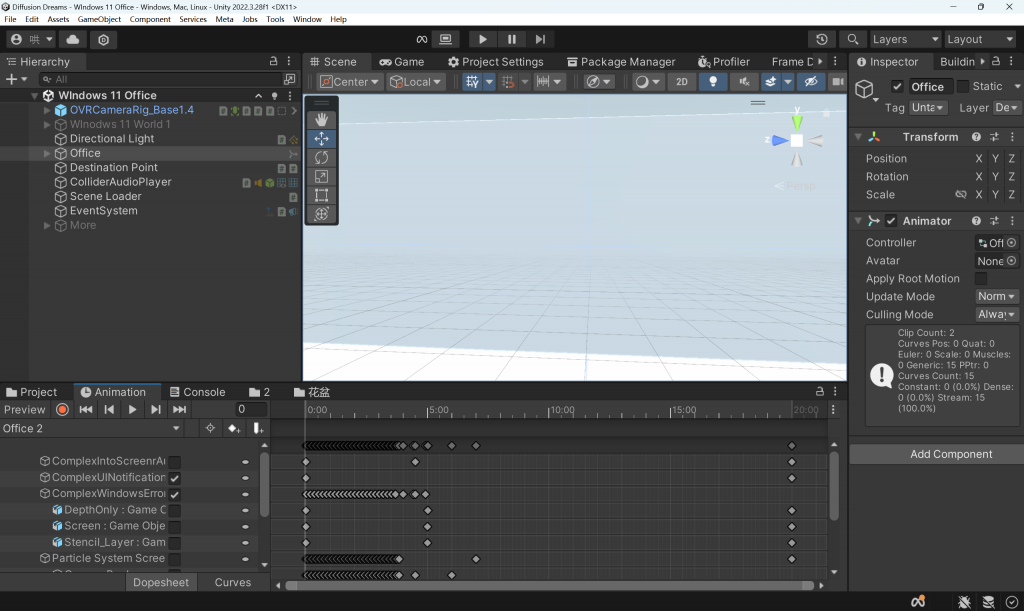Open the Local handle rotation dropdown
The image size is (1024, 611).
pos(416,82)
